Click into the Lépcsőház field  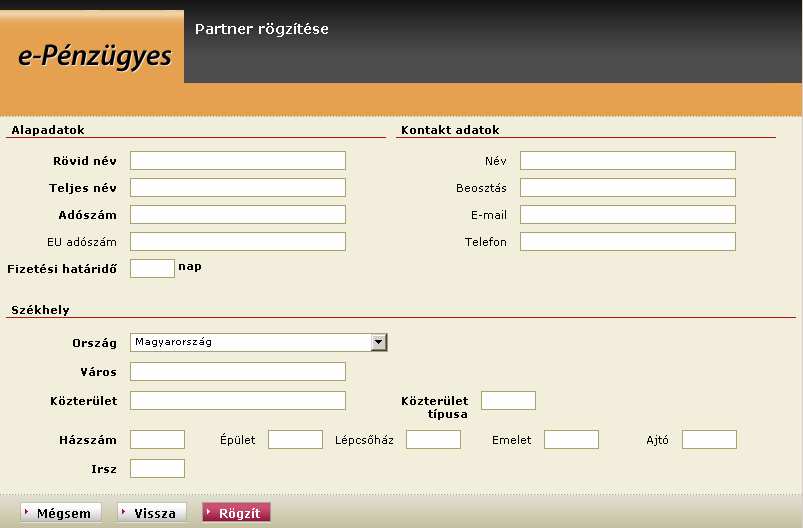433,439
